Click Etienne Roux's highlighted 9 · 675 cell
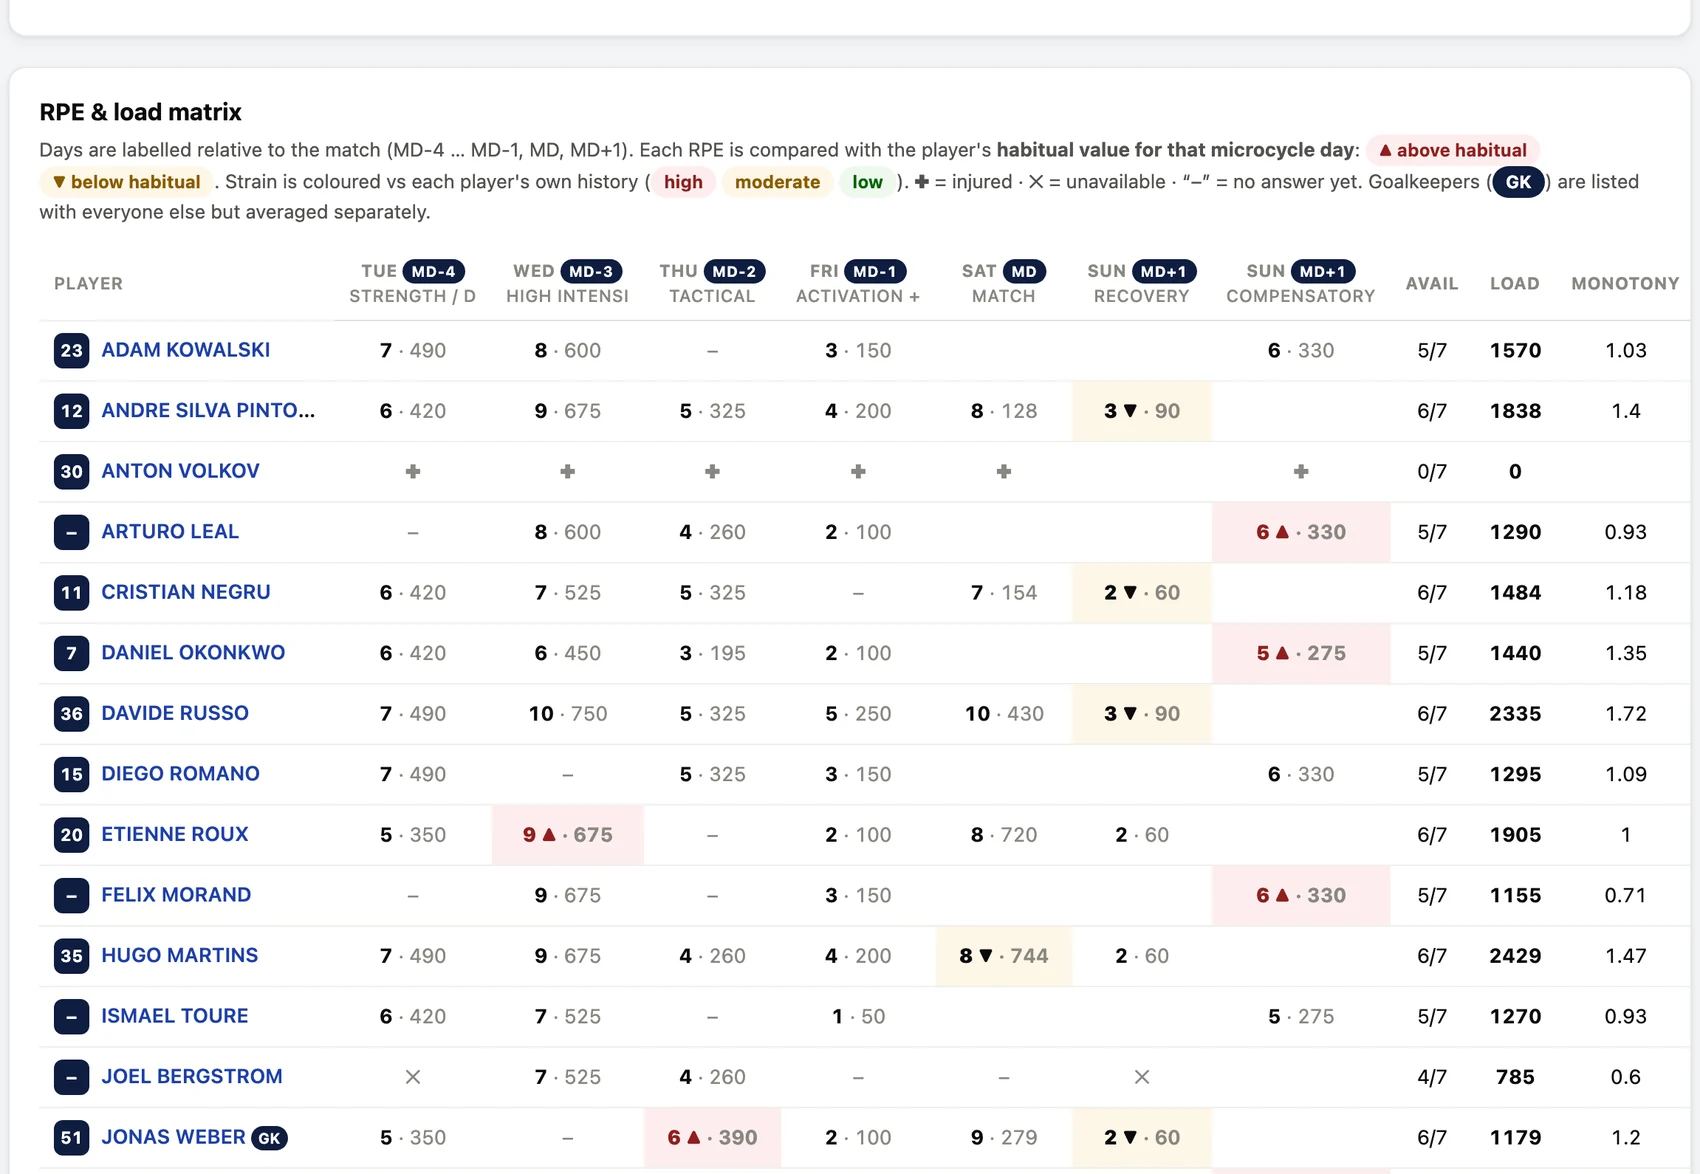Screen dimensions: 1700x1174 568,834
